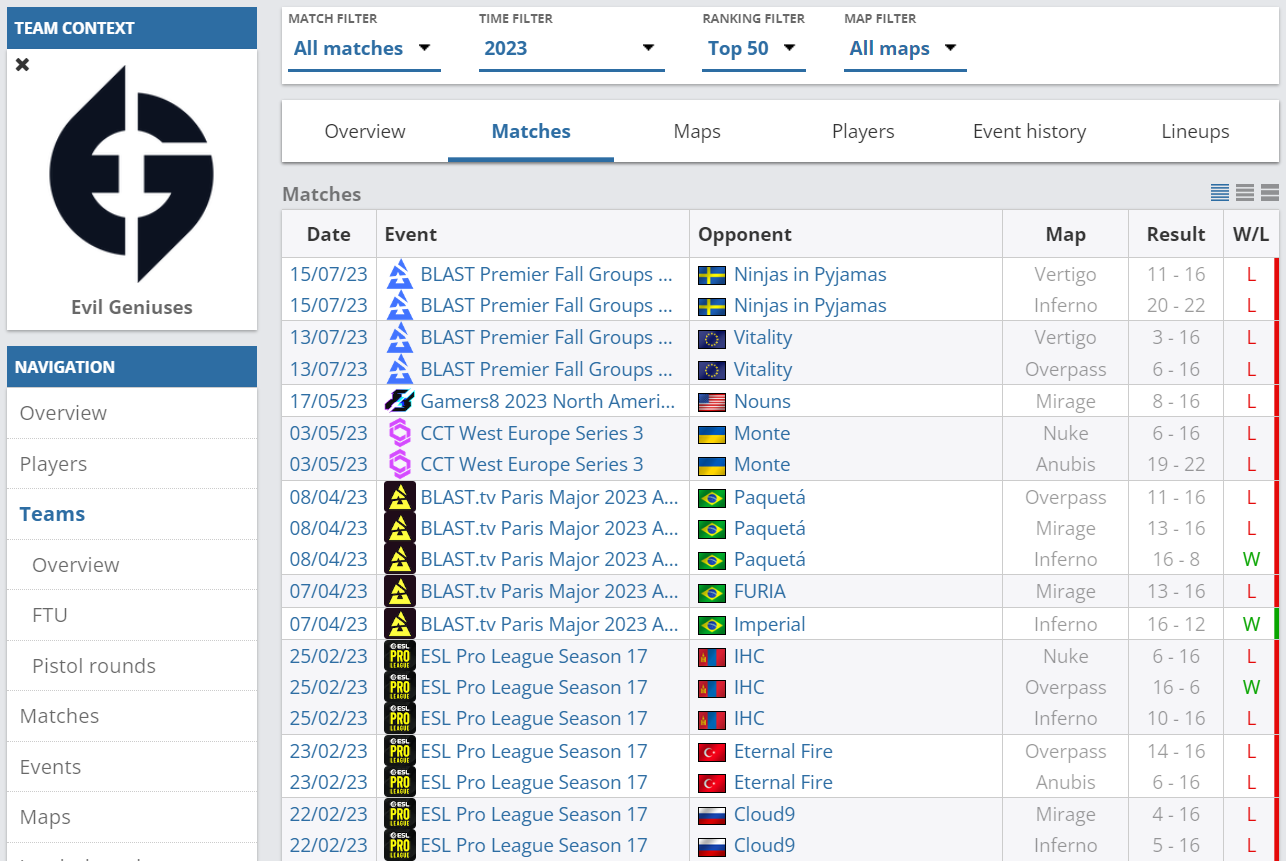Open Pistol rounds in the sidebar

click(132, 666)
